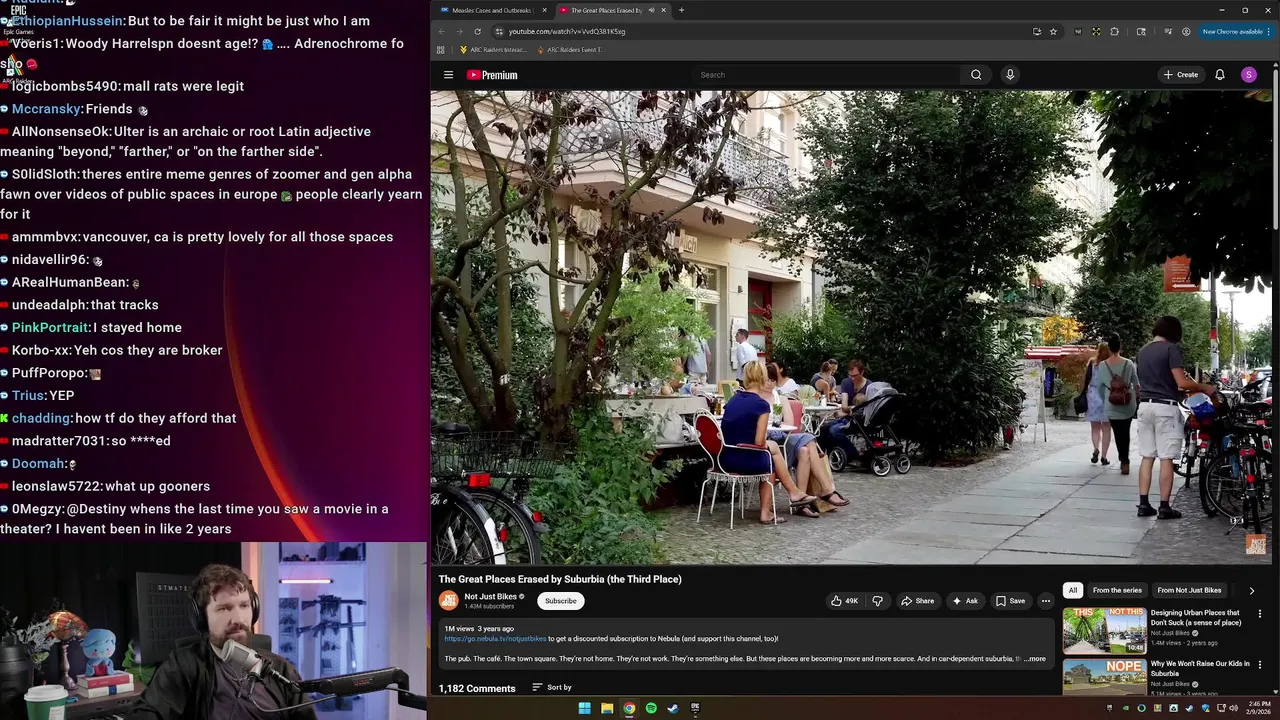Click the YouTube search input field
Image resolution: width=1280 pixels, height=720 pixels.
825,75
